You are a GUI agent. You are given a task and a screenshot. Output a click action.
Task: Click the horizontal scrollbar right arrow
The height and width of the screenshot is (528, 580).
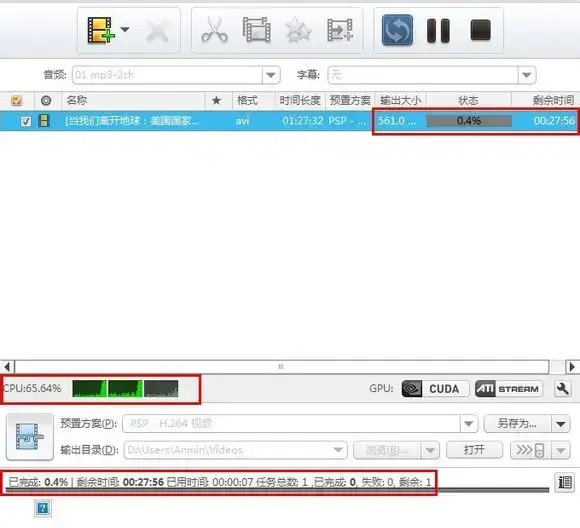coord(572,367)
